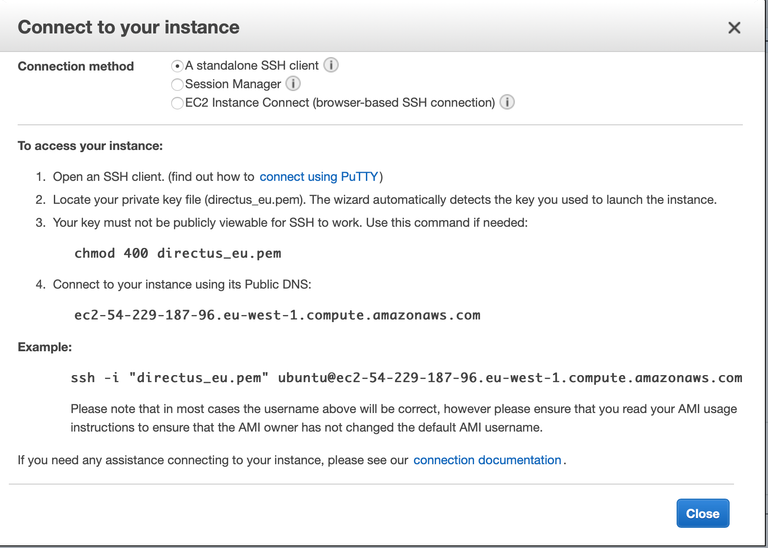Click the chmod 400 directus_eu.pem command
This screenshot has height=548, width=768.
(178, 253)
